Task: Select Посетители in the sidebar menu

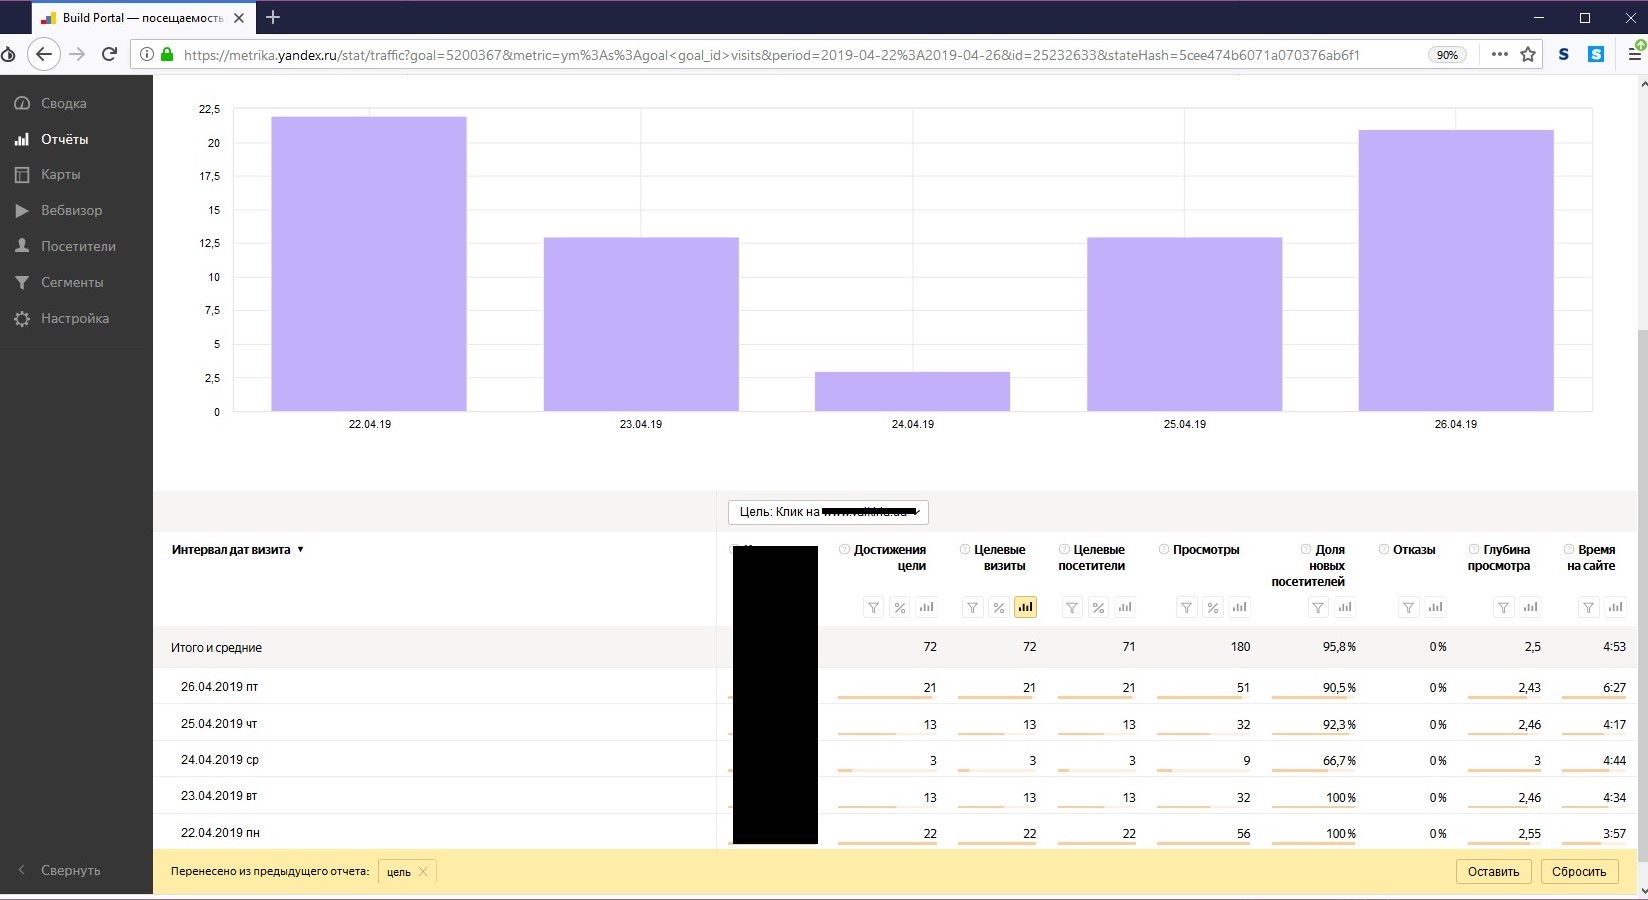Action: 78,246
